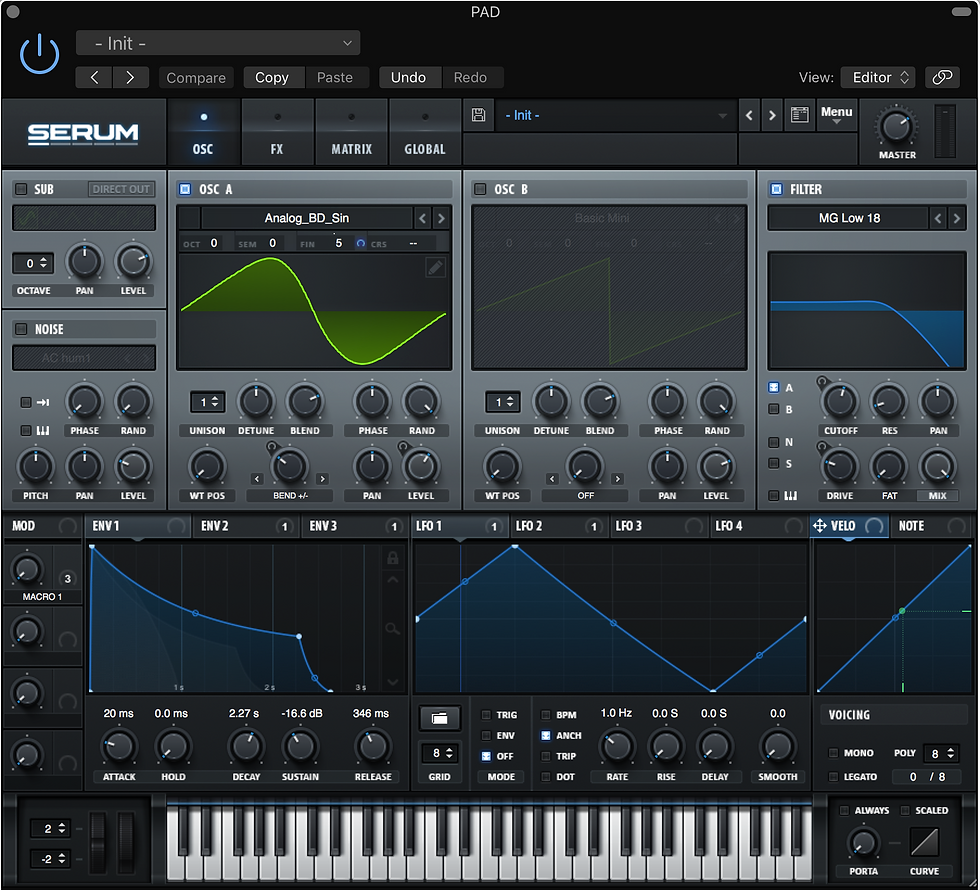Viewport: 980px width, 890px height.
Task: Click the Copy button
Action: click(272, 78)
